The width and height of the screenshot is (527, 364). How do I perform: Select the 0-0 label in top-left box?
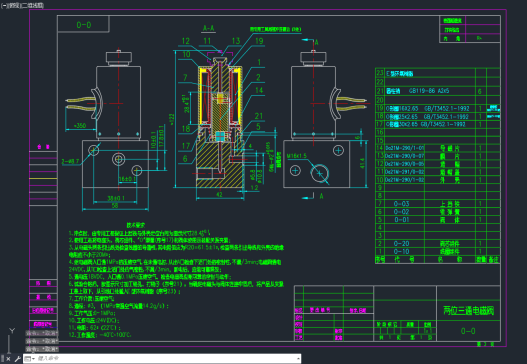tap(84, 25)
